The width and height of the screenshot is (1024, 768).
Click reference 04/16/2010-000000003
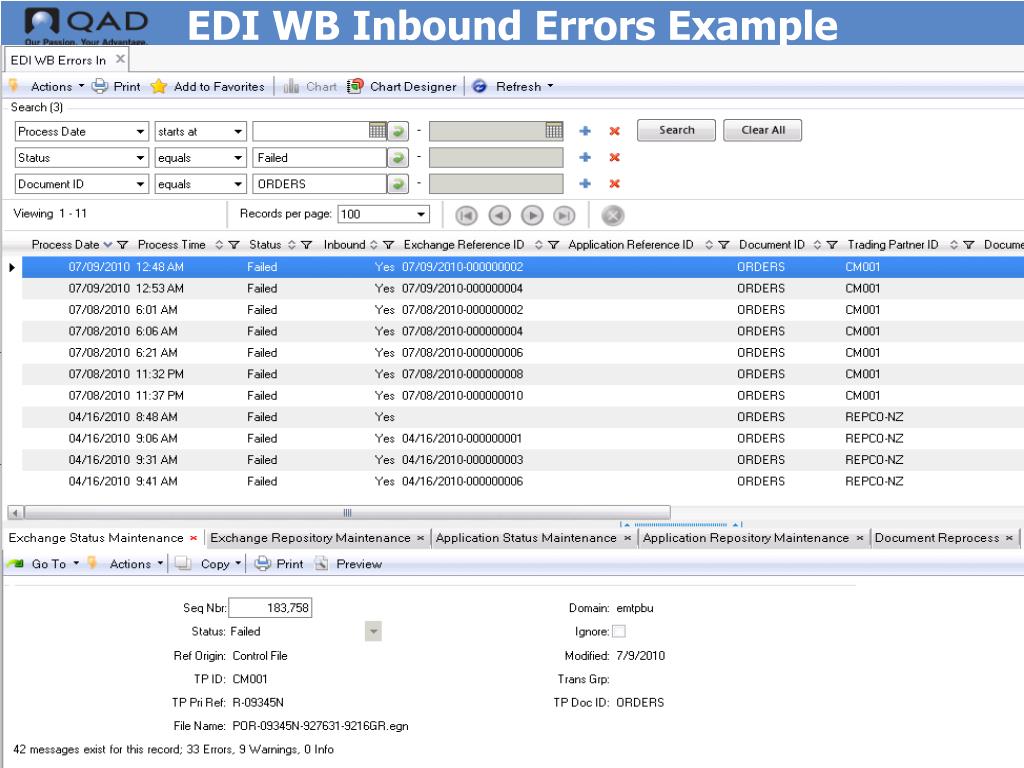(462, 460)
